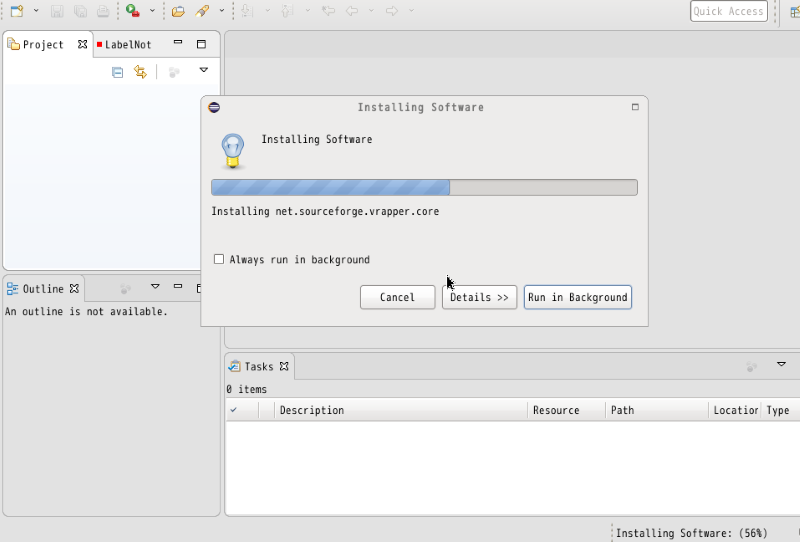Click the Search flashlight toolbar icon
This screenshot has width=800, height=542.
point(202,11)
